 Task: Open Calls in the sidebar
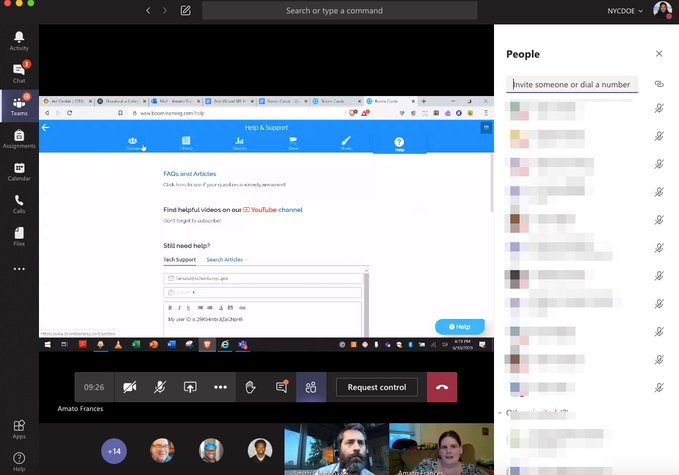point(19,204)
